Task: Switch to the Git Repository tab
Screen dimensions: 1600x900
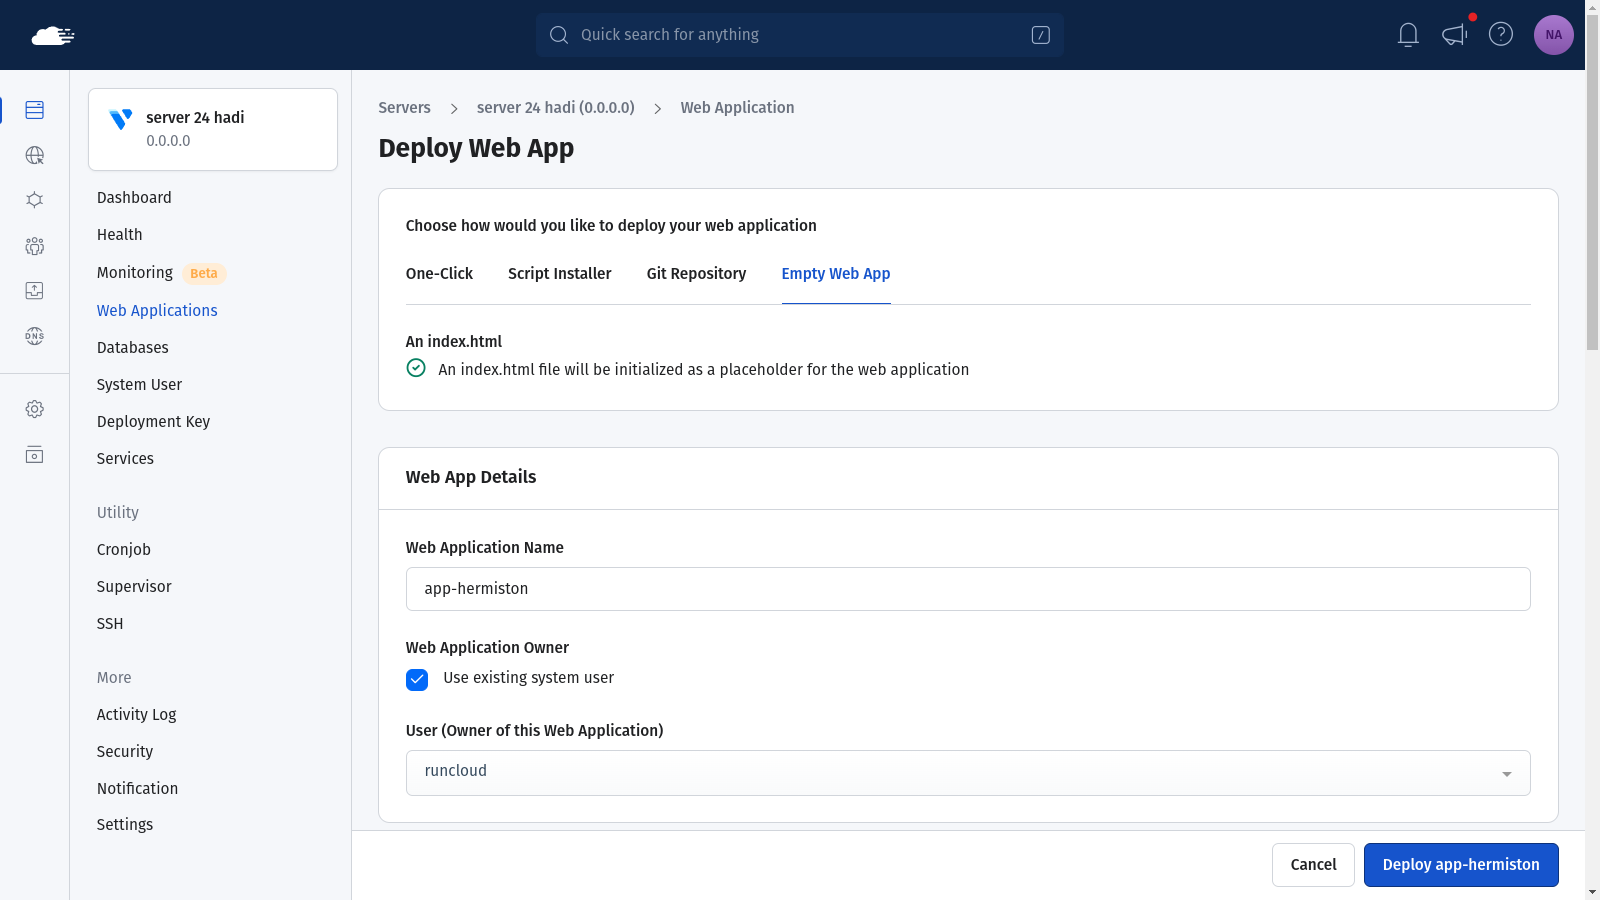Action: click(696, 274)
